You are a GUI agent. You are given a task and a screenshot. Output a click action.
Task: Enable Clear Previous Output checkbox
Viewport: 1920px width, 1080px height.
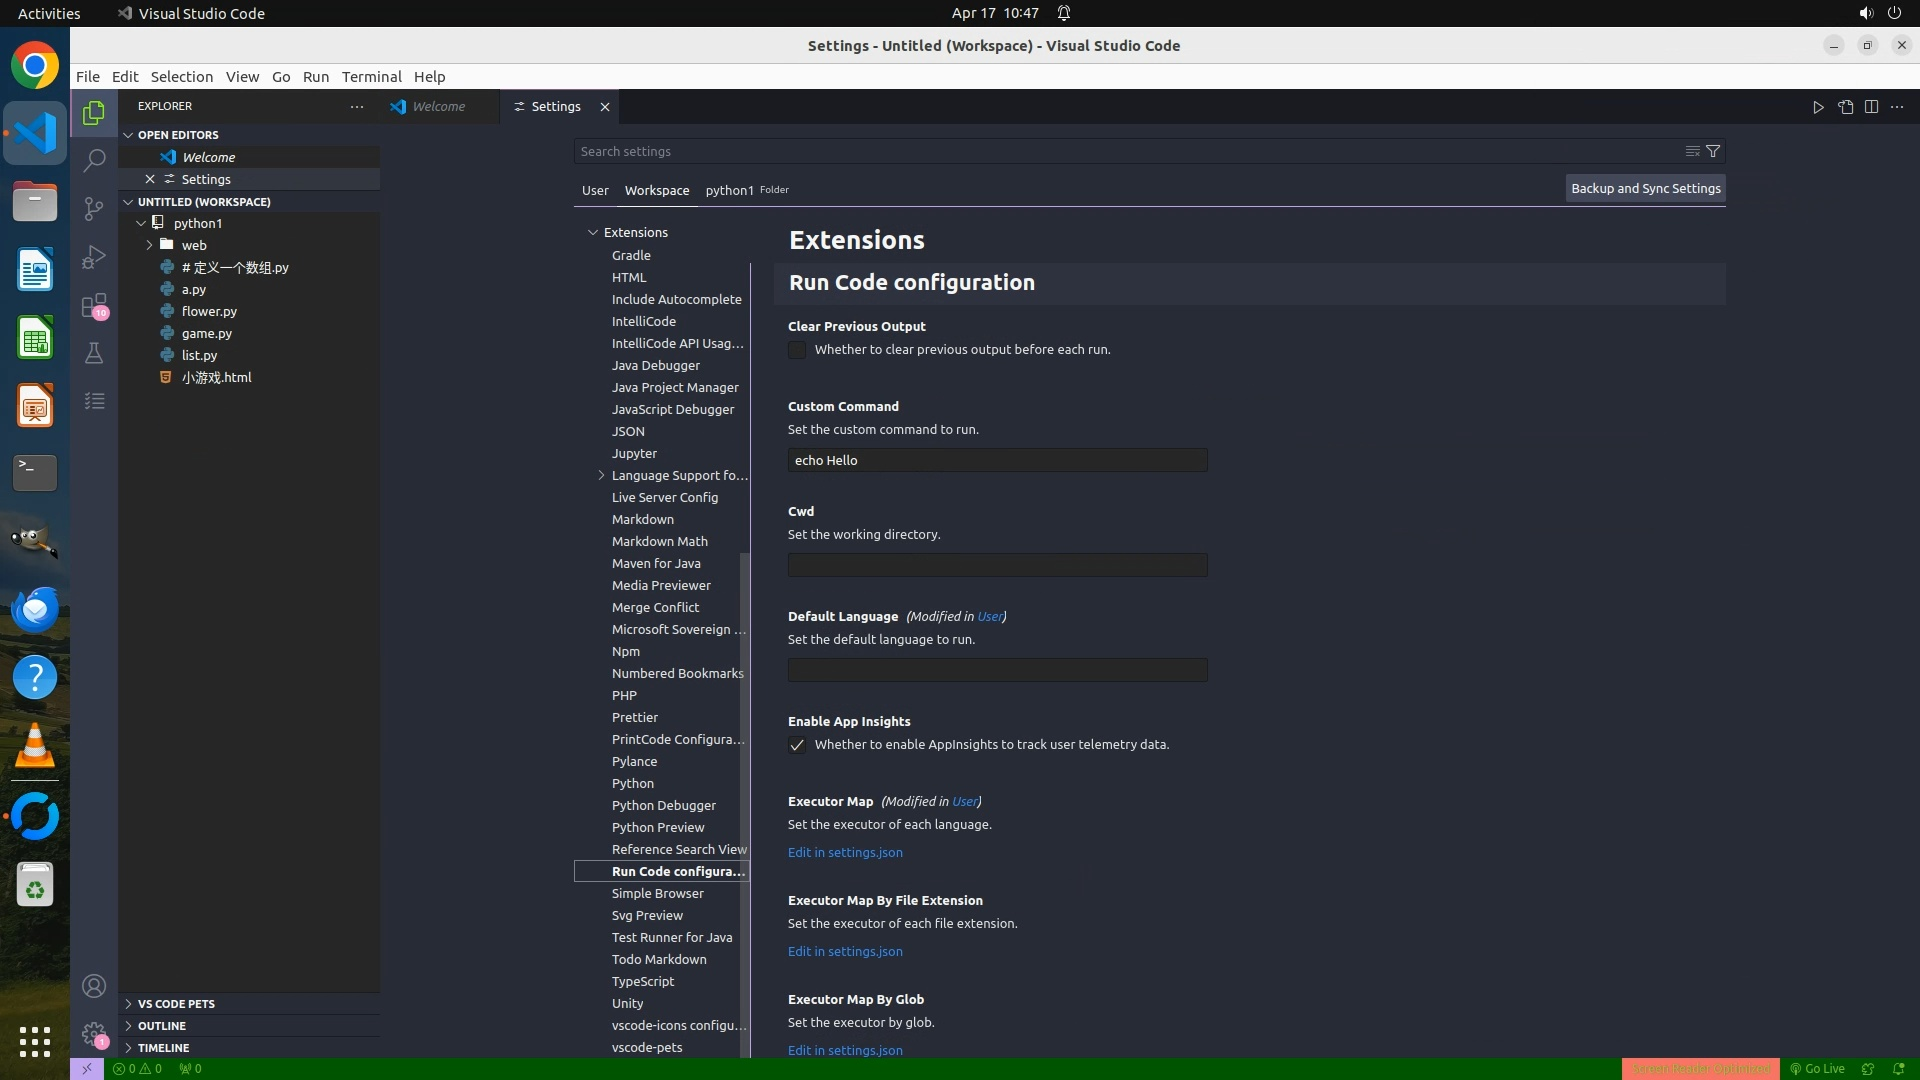pos(797,350)
